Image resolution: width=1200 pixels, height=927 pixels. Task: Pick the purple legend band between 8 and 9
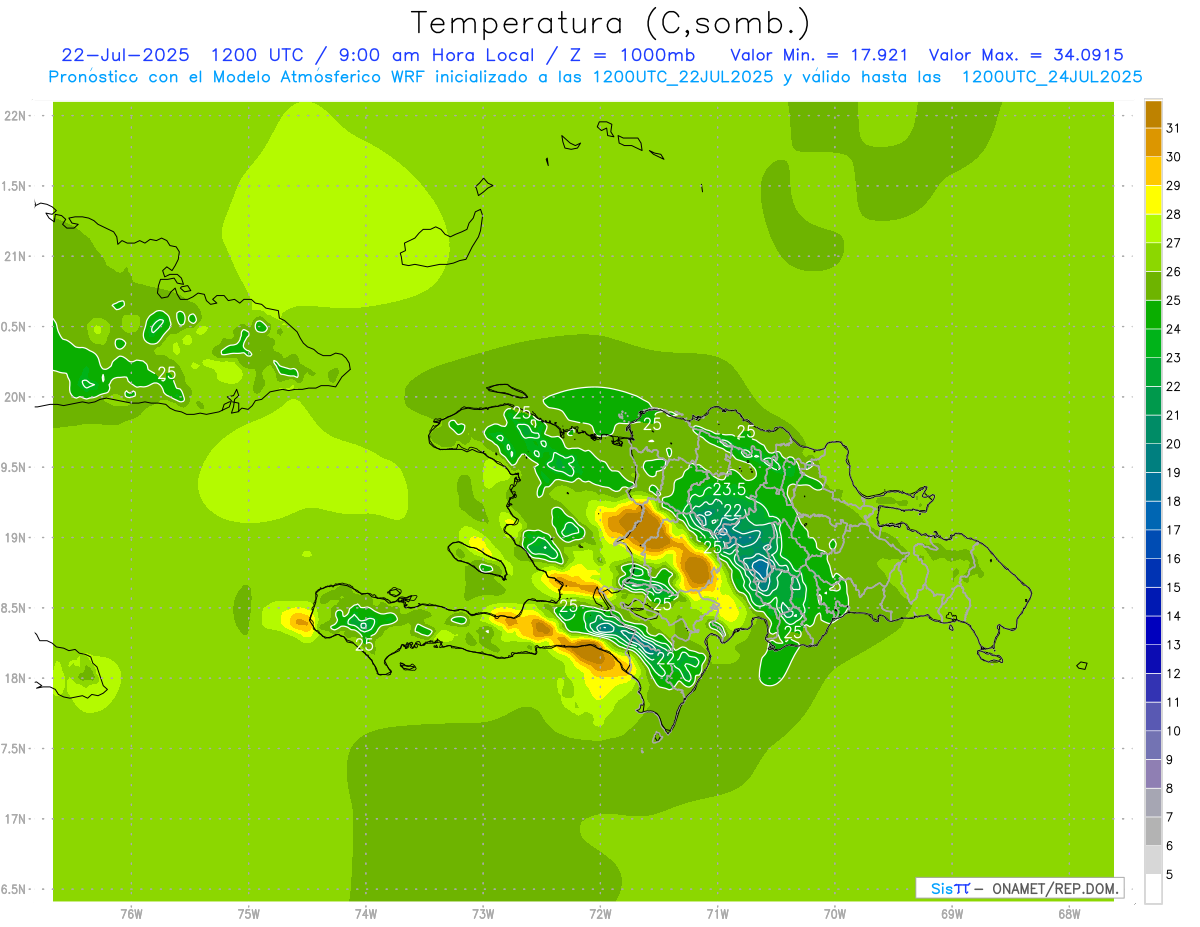coord(1153,774)
